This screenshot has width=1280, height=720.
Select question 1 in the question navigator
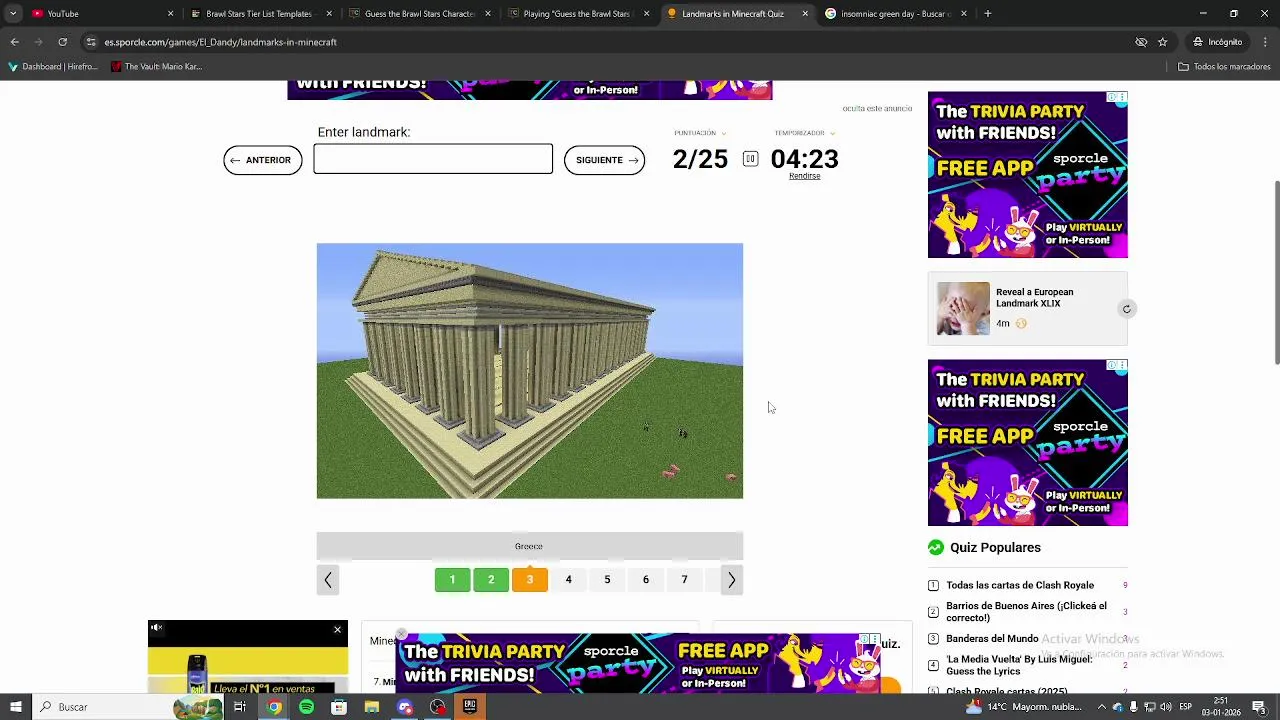pos(452,579)
